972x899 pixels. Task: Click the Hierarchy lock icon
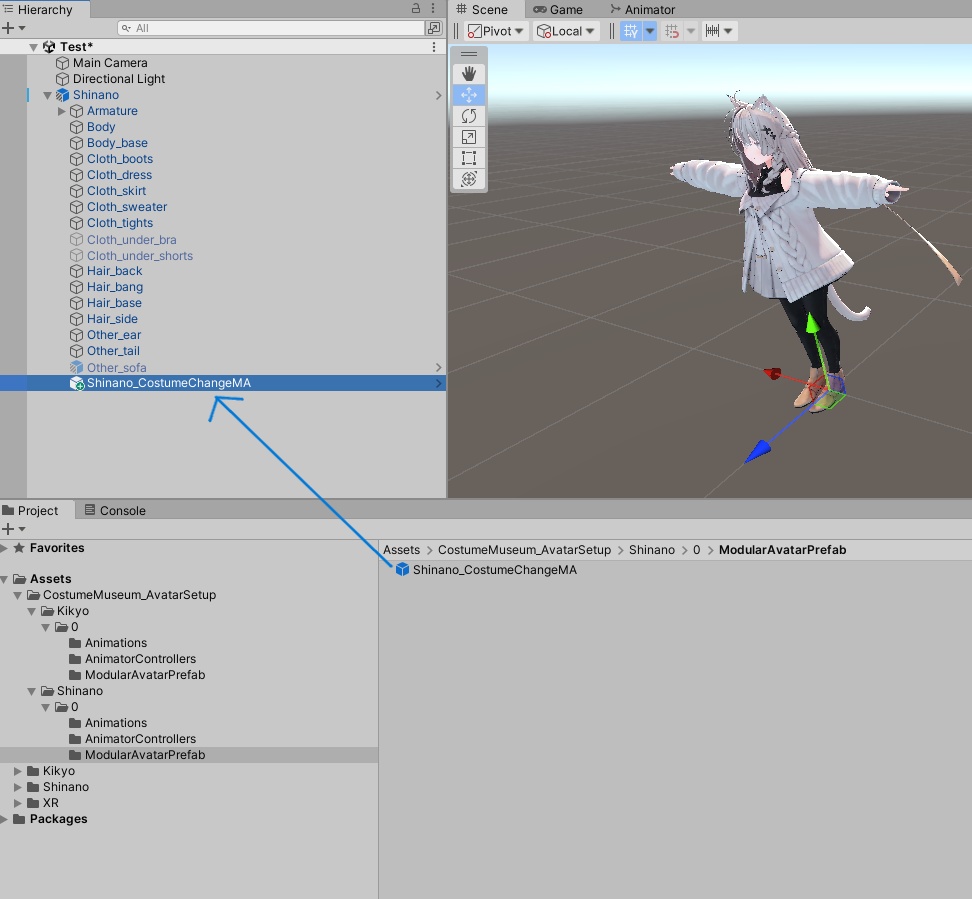coord(416,9)
